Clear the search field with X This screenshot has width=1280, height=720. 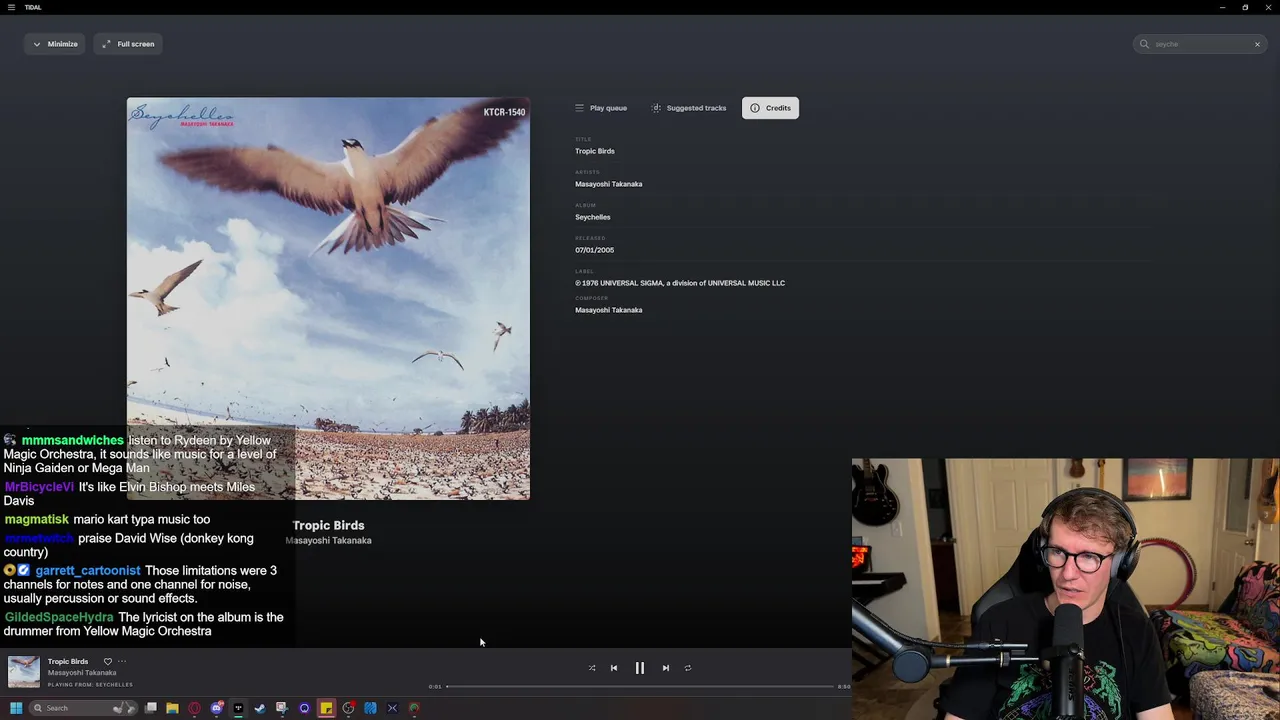point(1257,44)
